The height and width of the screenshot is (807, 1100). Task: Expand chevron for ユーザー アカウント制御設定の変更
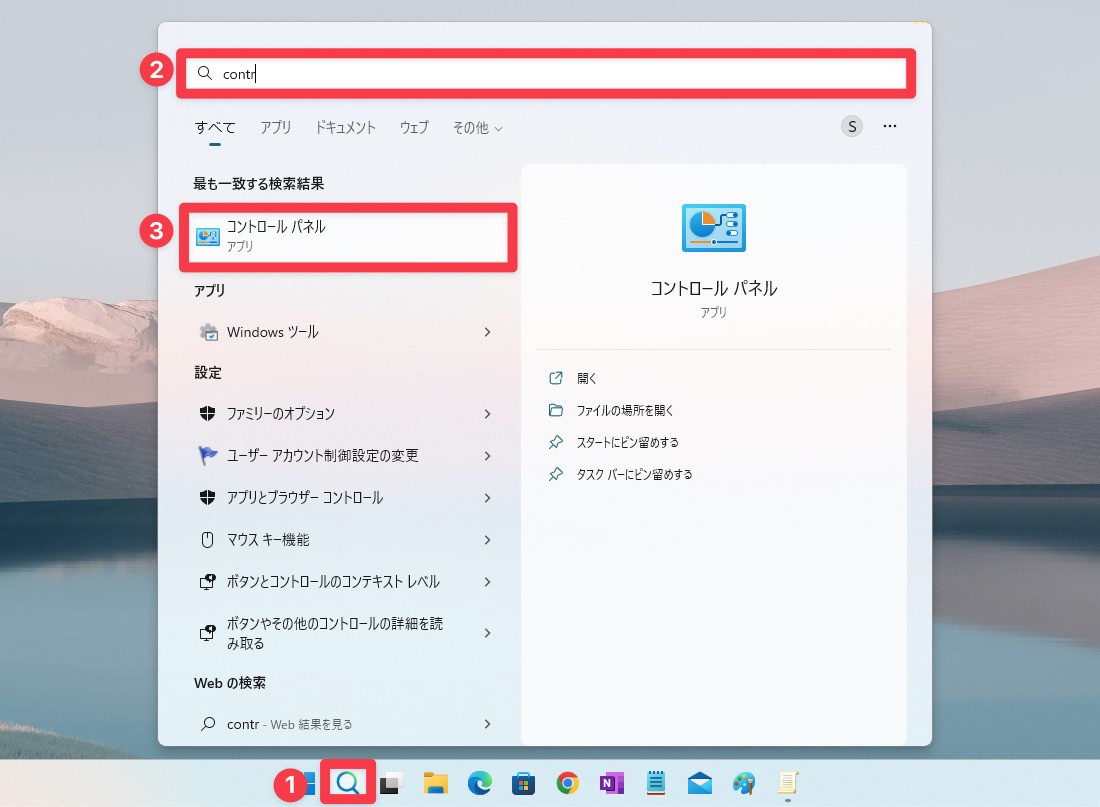coord(488,456)
